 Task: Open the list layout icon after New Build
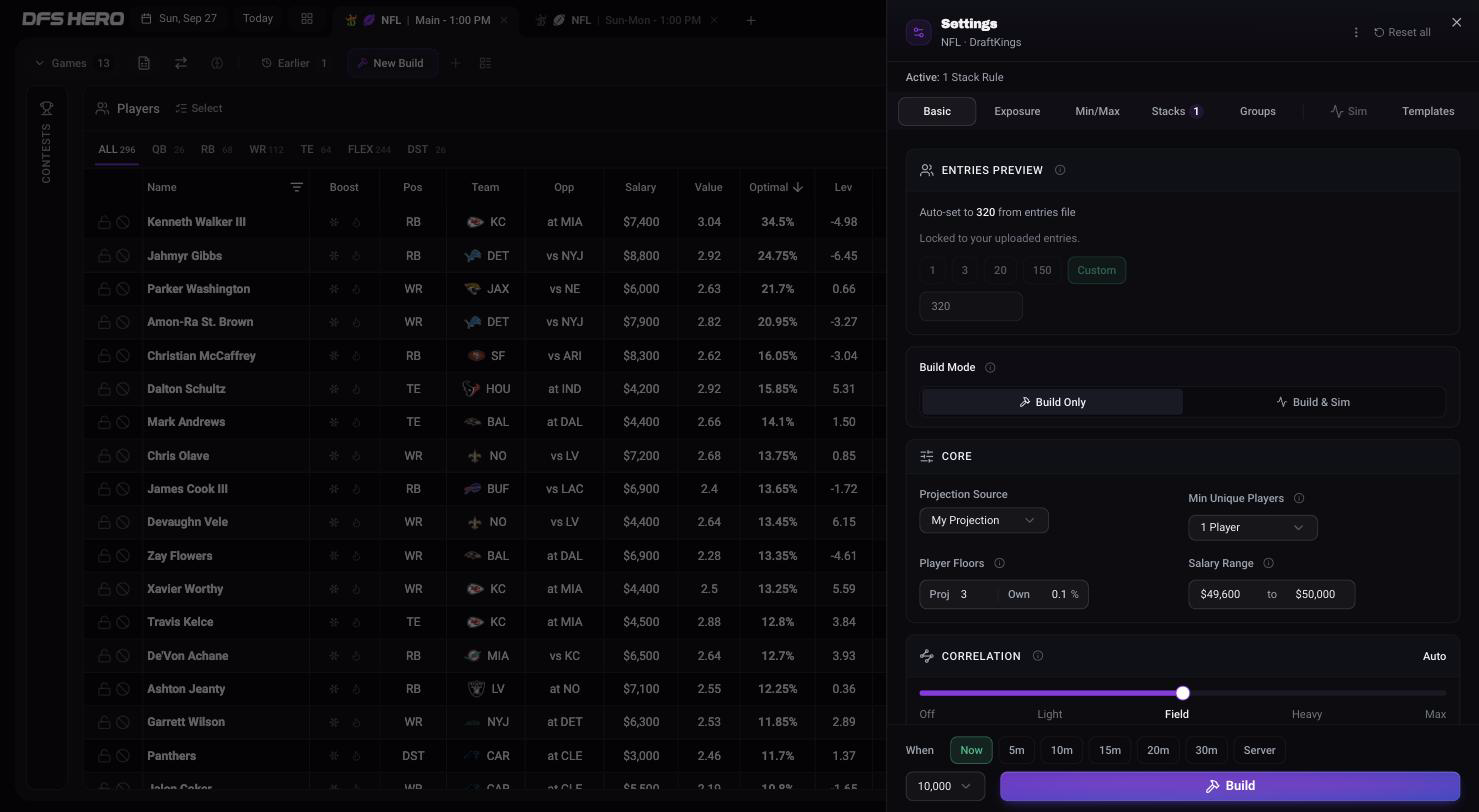(485, 63)
